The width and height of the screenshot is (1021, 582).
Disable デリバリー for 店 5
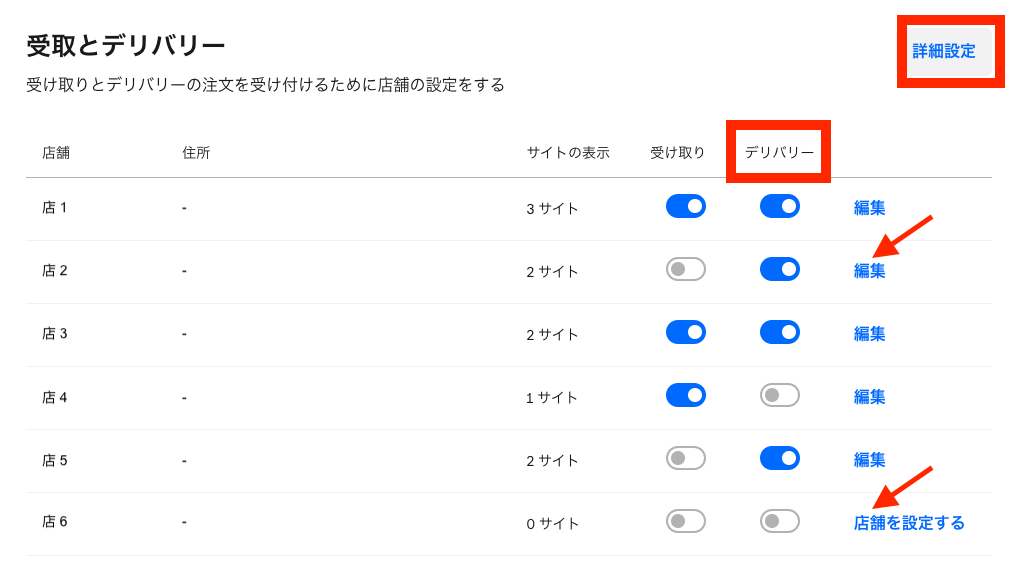(x=779, y=458)
